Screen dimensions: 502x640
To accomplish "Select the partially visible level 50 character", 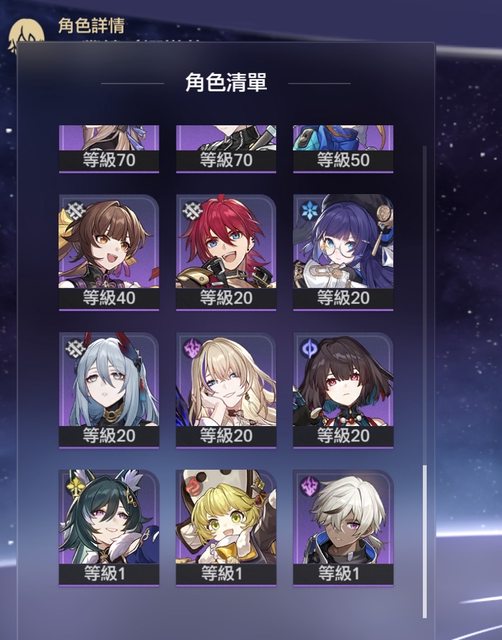I will coord(343,149).
